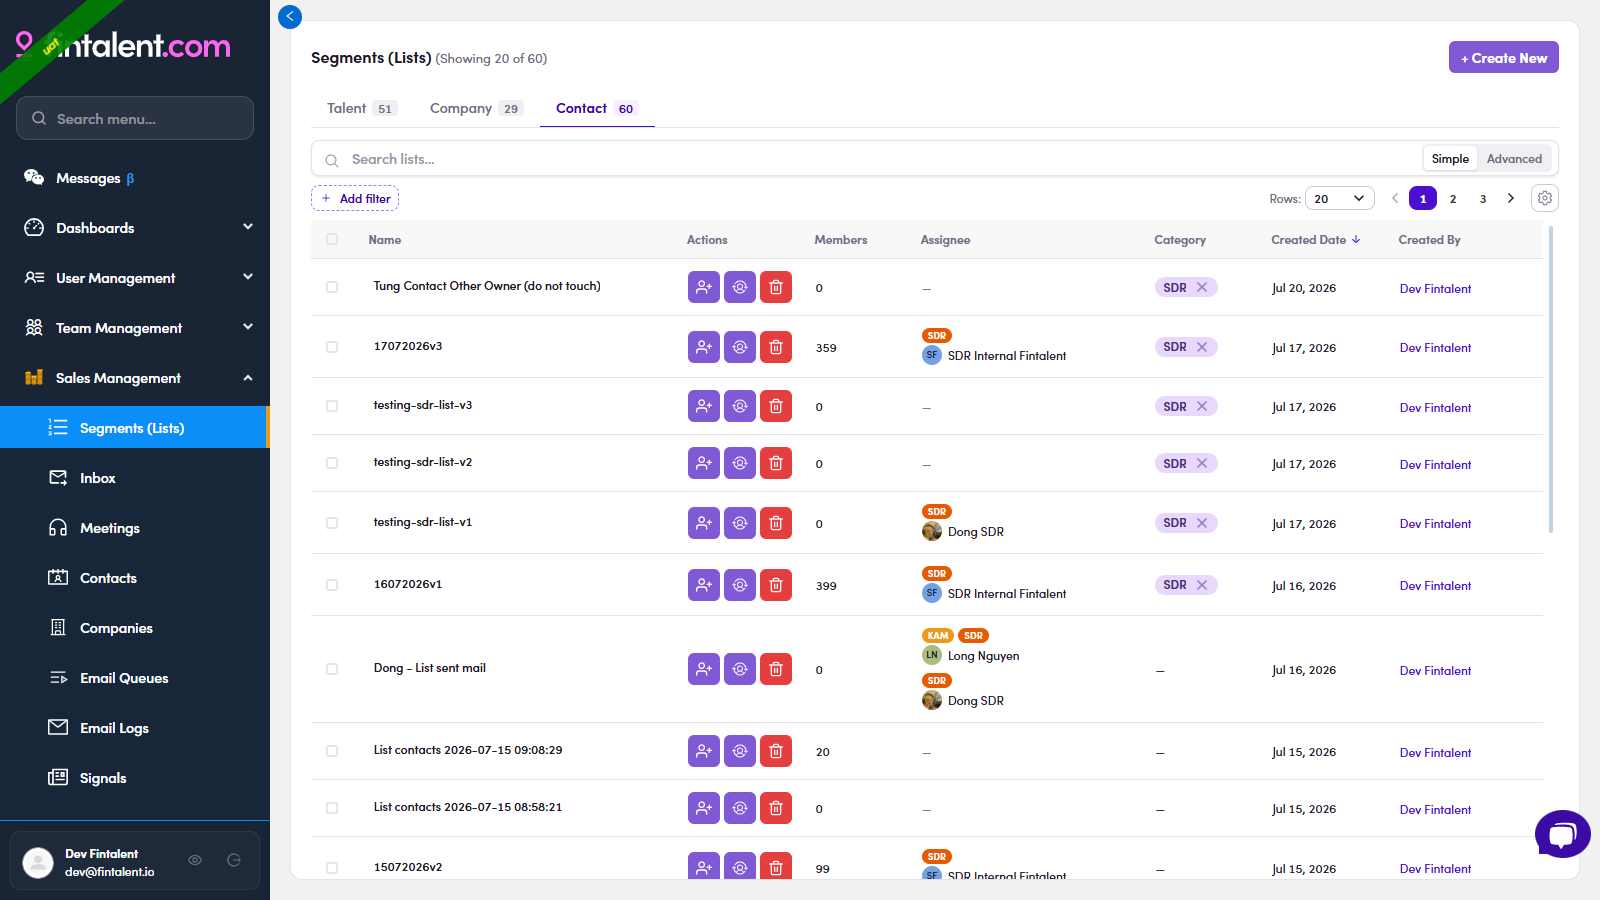This screenshot has width=1600, height=900.
Task: Select the 17072026v3 row checkbox
Action: [332, 347]
